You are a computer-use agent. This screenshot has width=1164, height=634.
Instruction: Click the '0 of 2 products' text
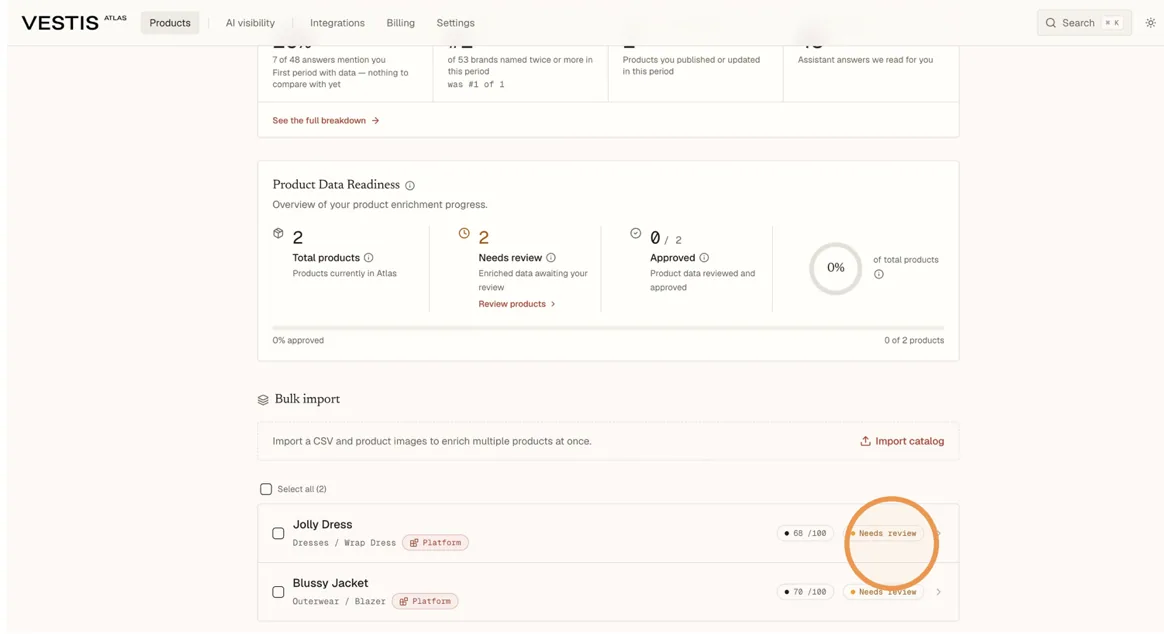tap(914, 340)
